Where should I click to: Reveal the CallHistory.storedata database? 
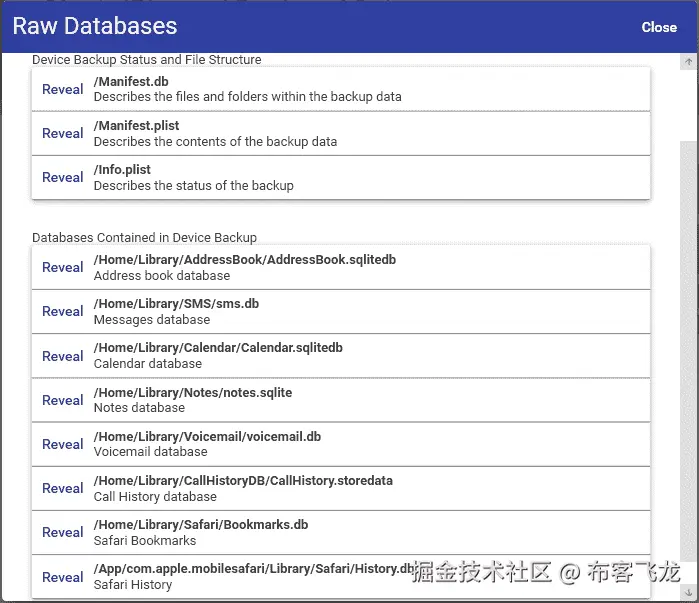click(x=62, y=488)
